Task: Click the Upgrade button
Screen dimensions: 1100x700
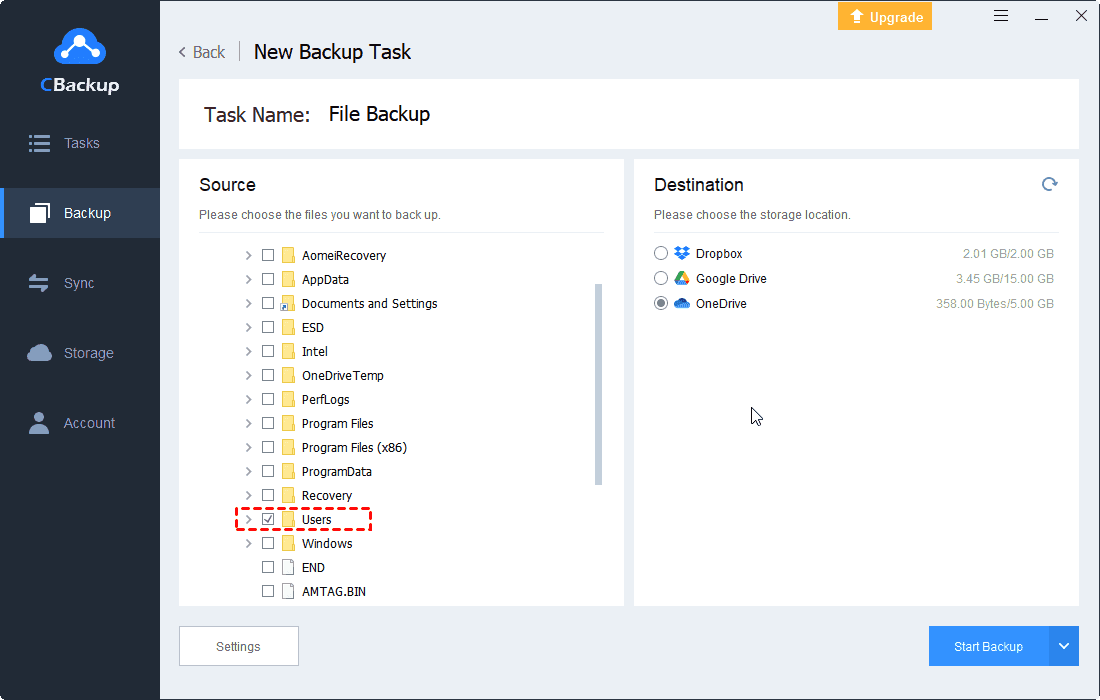Action: click(884, 16)
